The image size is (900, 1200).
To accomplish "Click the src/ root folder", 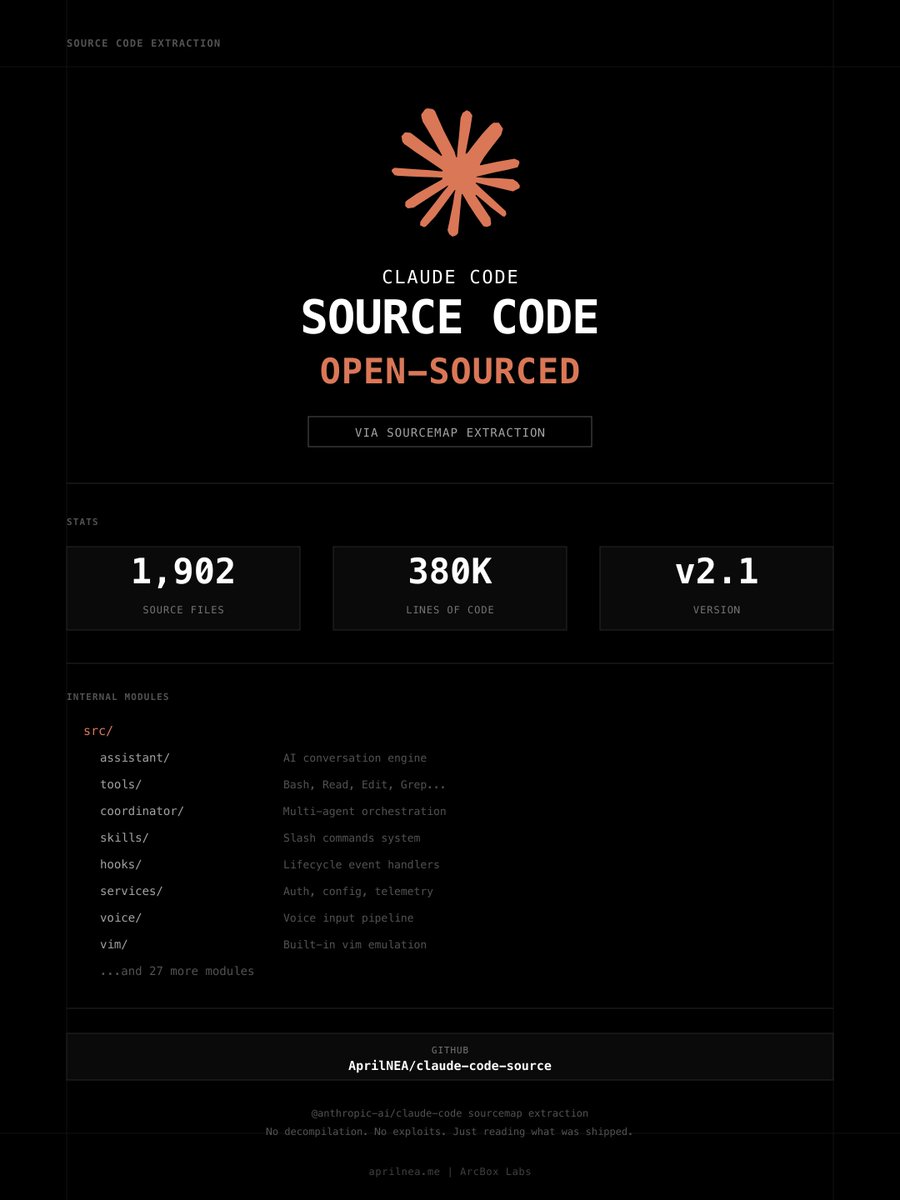I will tap(98, 731).
